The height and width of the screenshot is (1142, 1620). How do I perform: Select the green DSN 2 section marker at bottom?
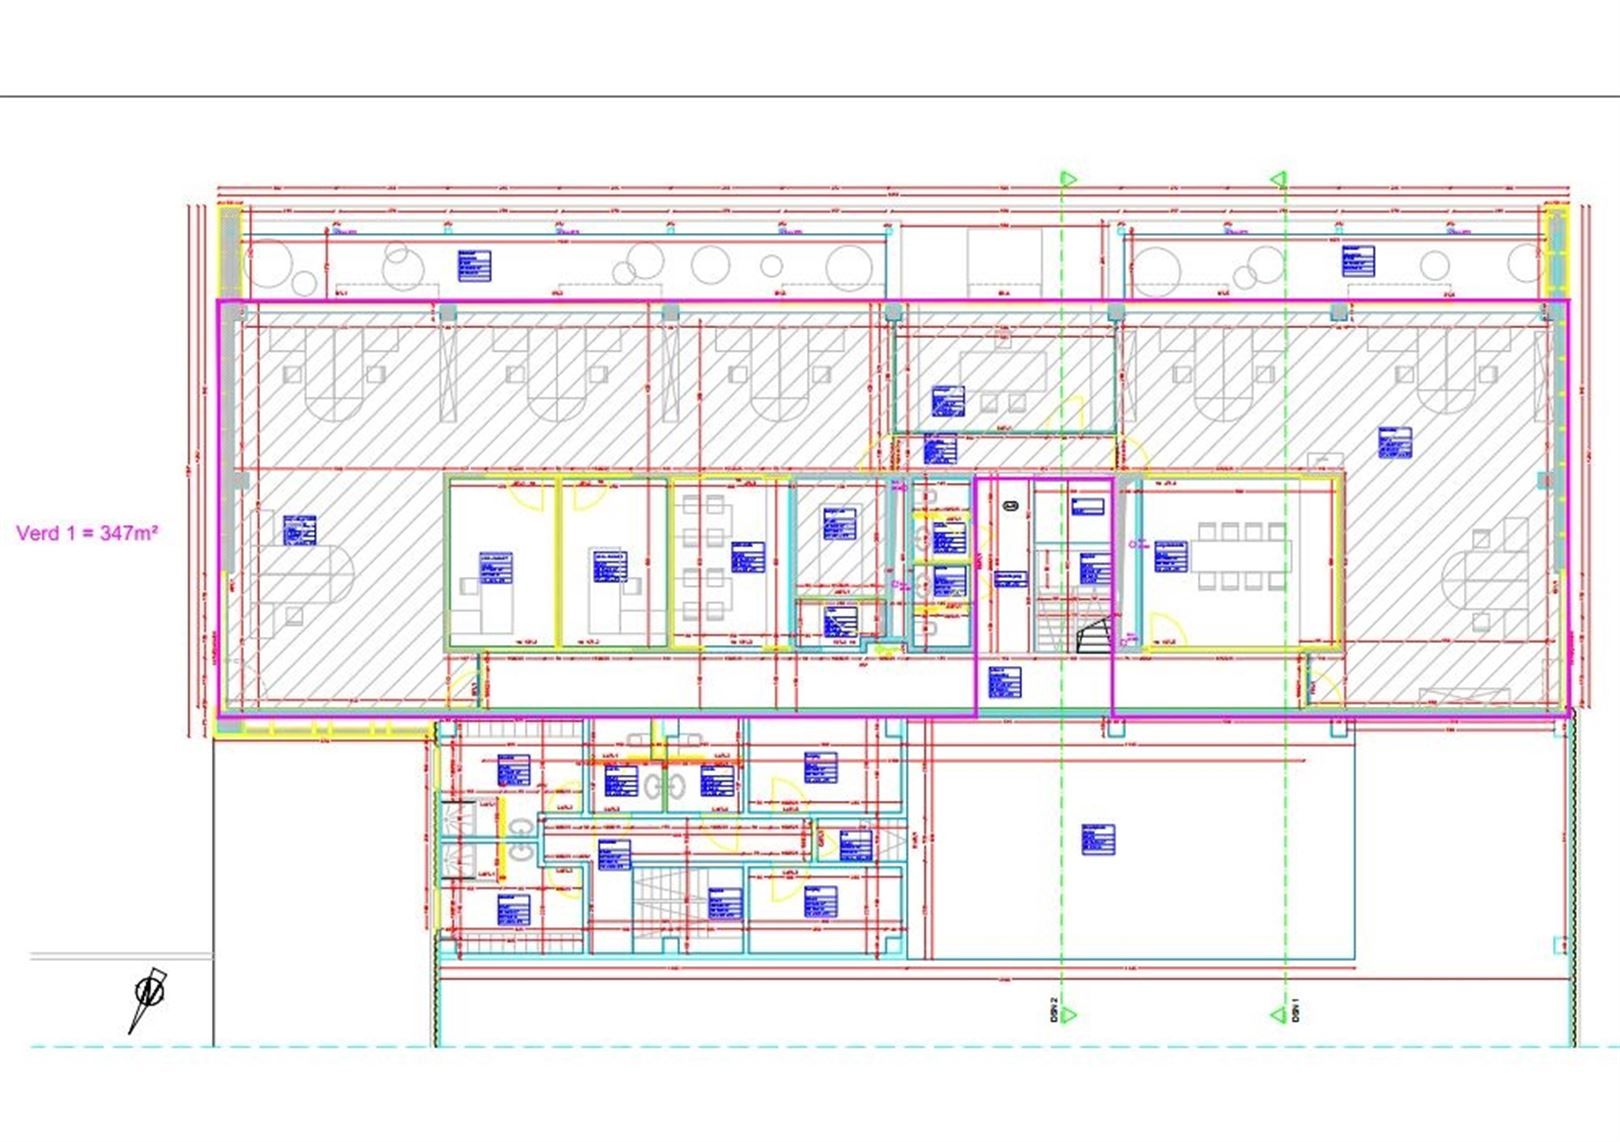pyautogui.click(x=1067, y=1015)
